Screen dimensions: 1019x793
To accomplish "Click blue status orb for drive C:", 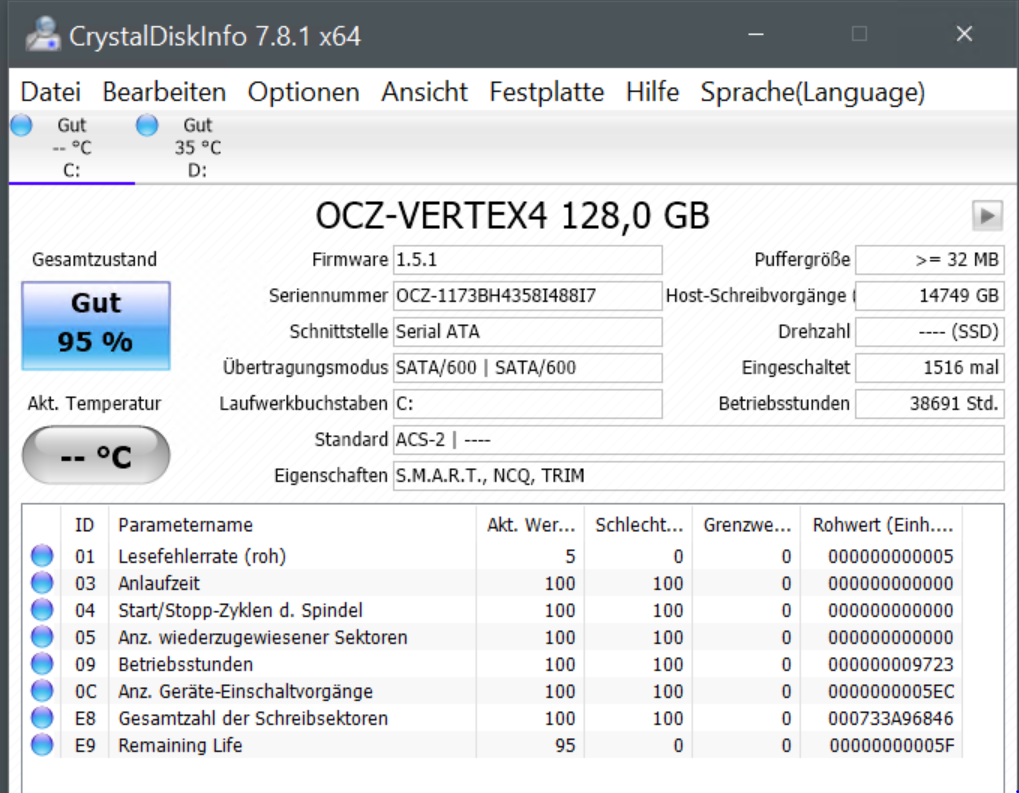I will (x=21, y=125).
